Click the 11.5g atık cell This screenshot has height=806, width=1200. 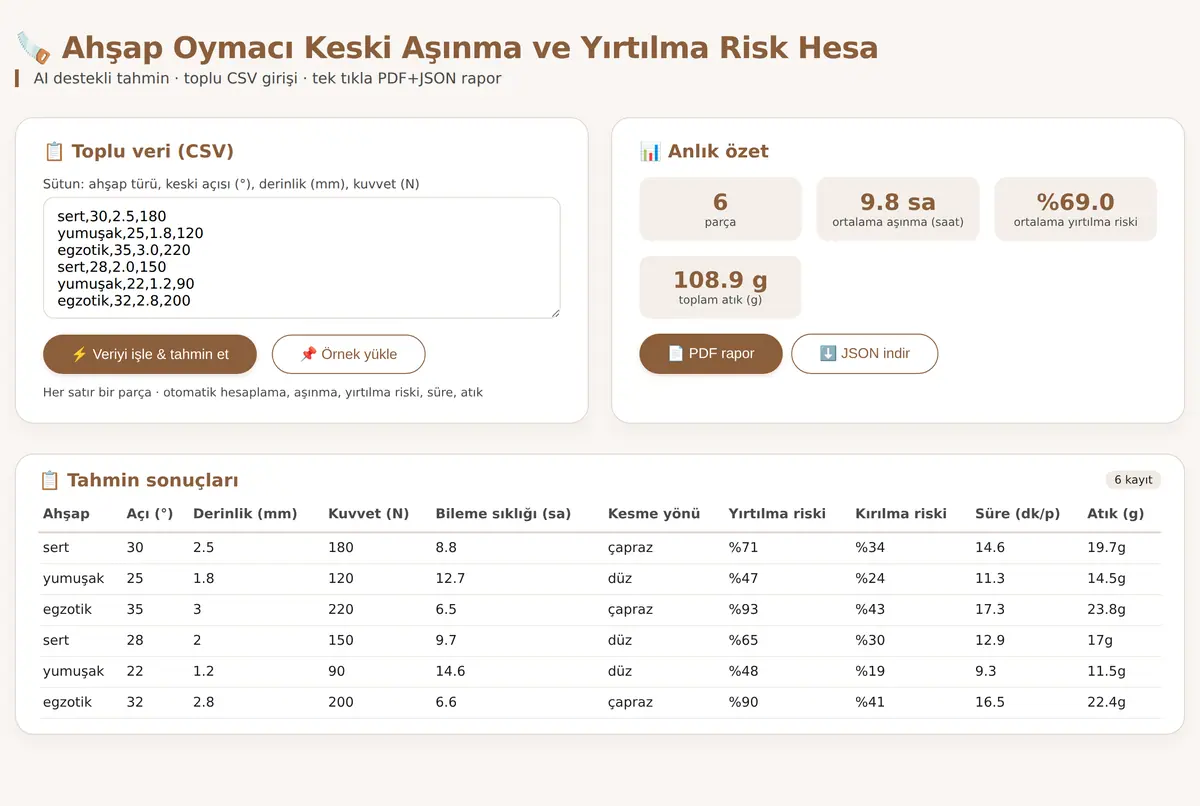point(1106,671)
